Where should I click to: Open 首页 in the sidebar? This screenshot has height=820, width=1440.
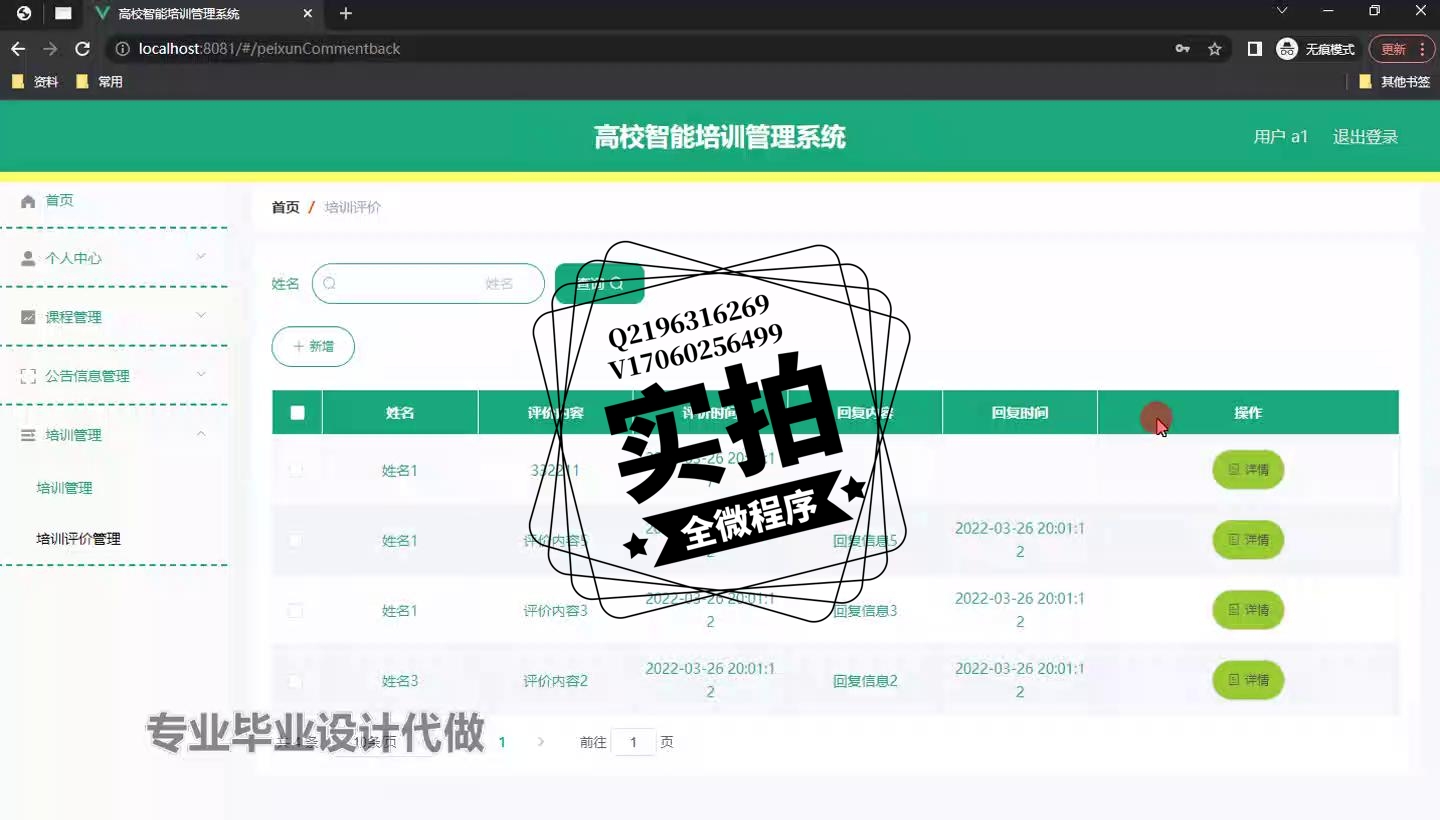59,200
